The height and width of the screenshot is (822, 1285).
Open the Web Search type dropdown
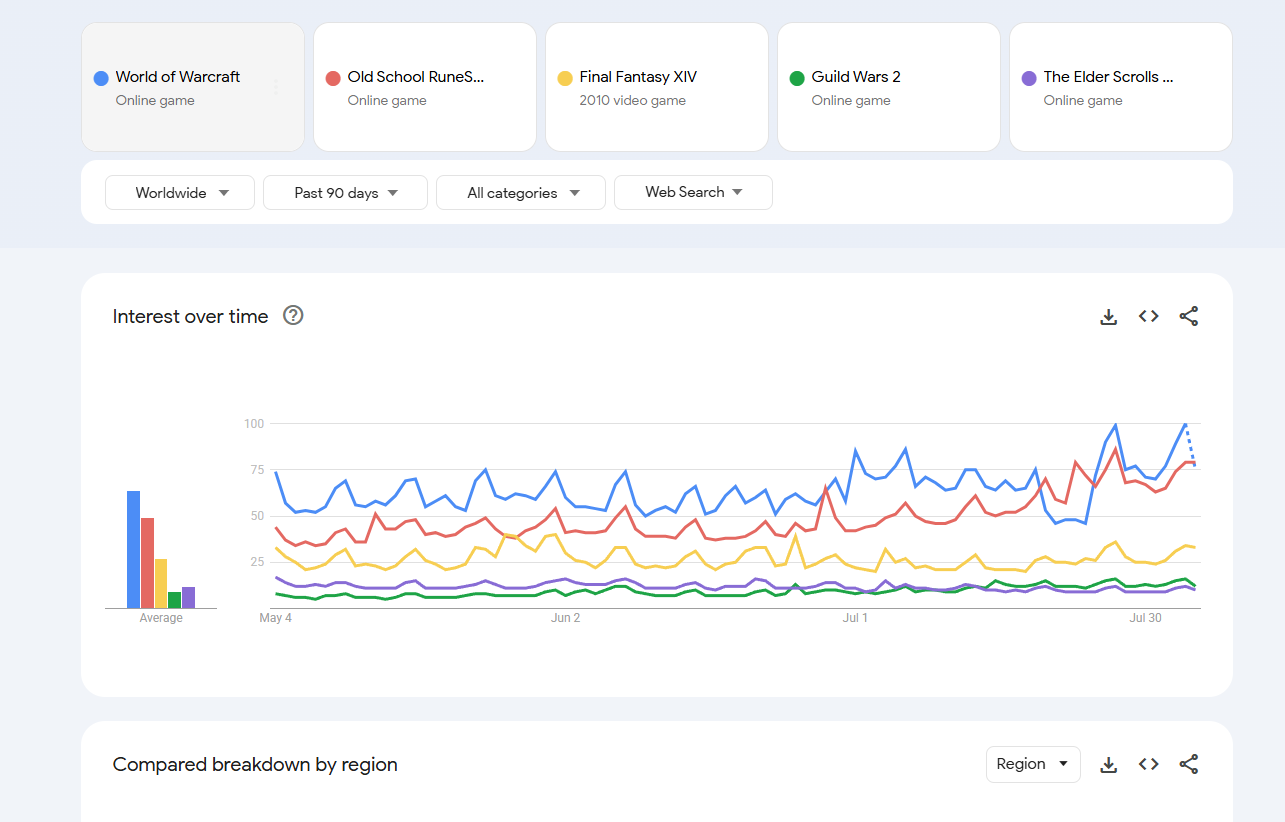click(693, 193)
